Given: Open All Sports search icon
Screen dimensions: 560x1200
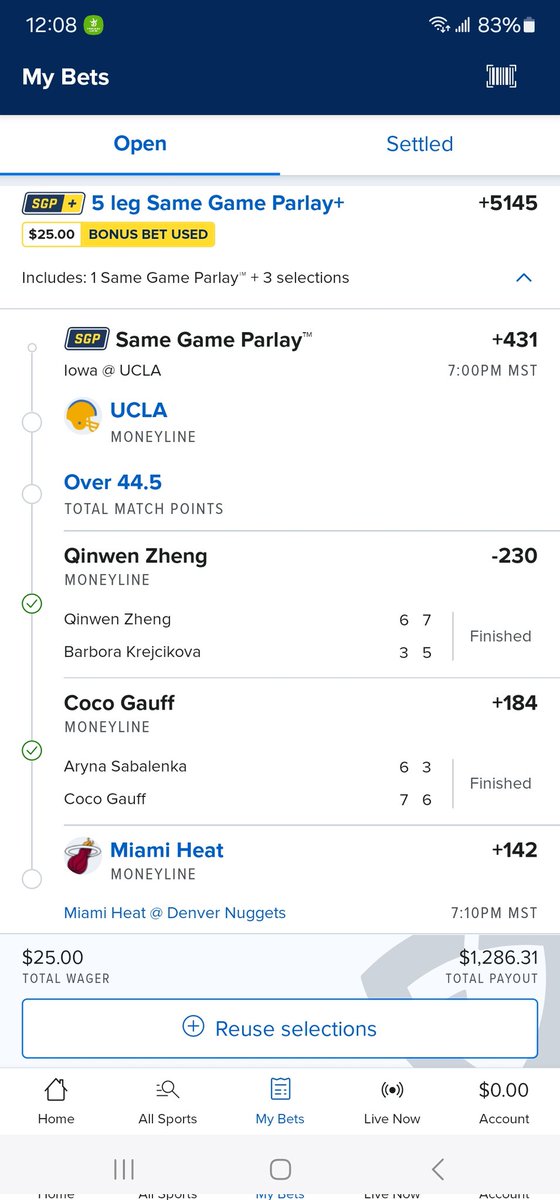Looking at the screenshot, I should (168, 1089).
